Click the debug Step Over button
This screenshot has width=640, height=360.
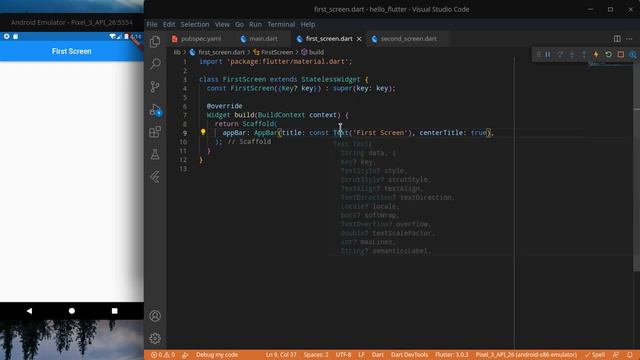coord(560,54)
